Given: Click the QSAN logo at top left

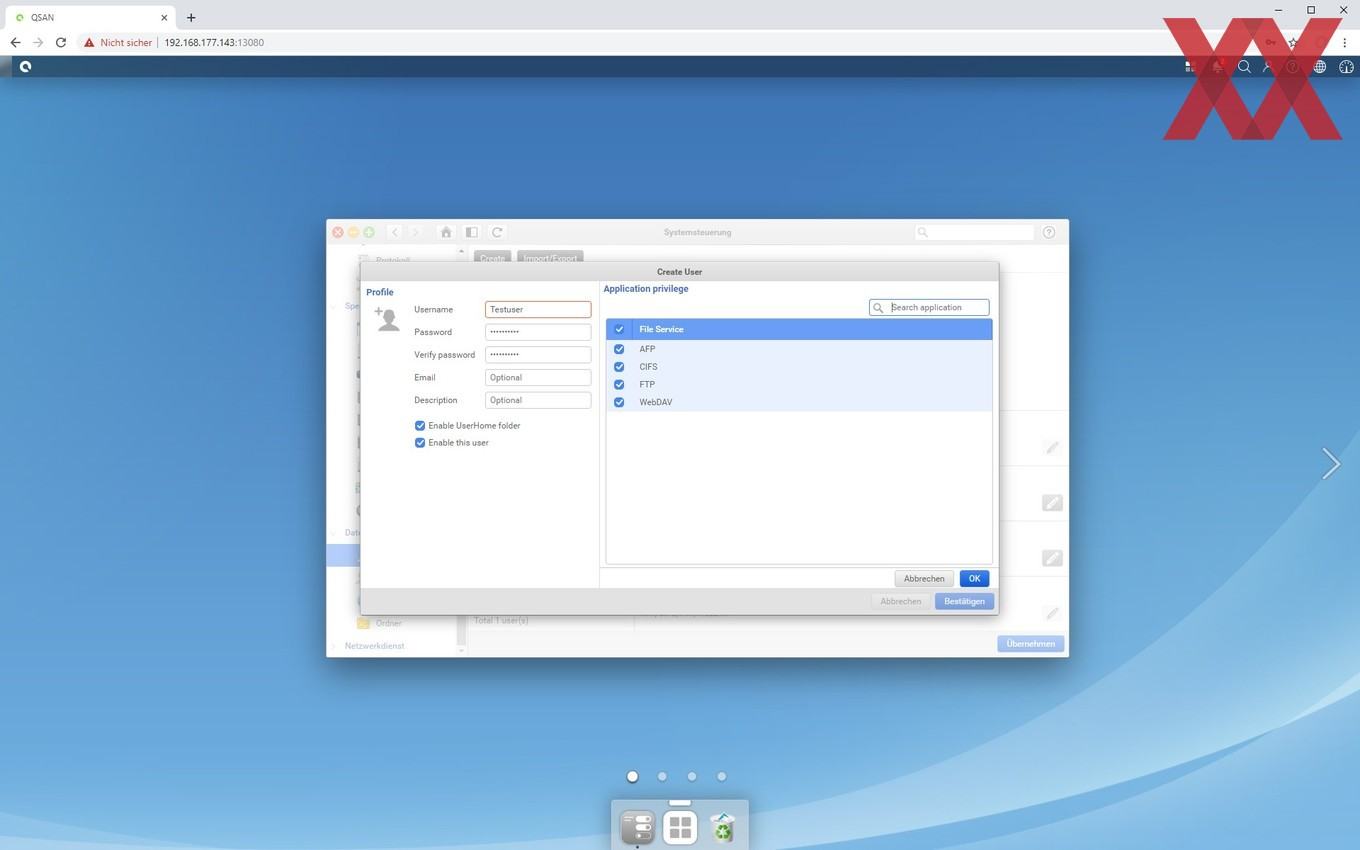Looking at the screenshot, I should [x=25, y=67].
